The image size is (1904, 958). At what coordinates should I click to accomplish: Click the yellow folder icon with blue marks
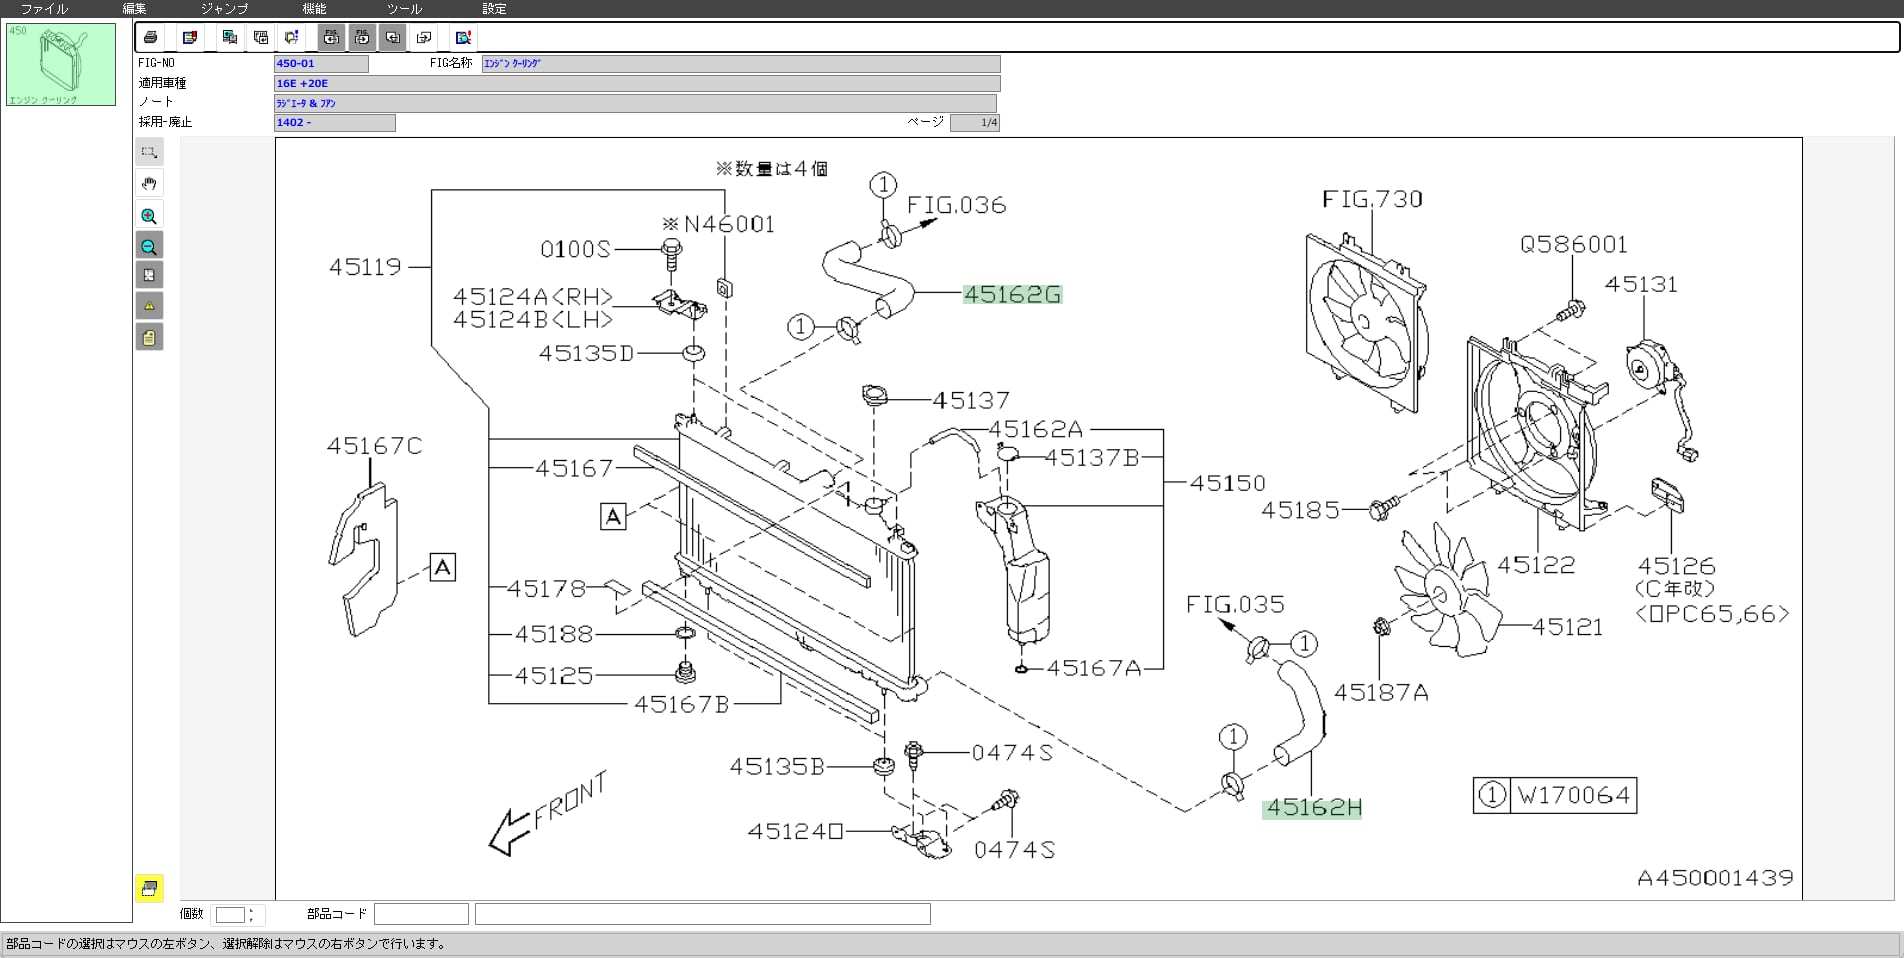[x=291, y=38]
